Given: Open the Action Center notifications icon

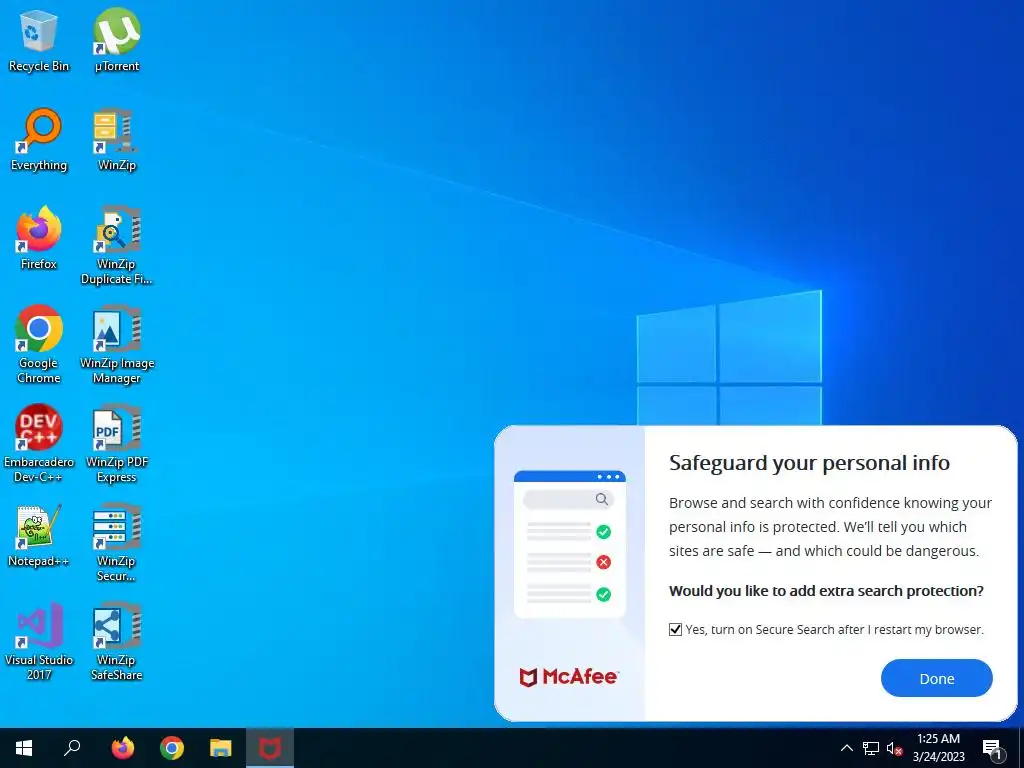Looking at the screenshot, I should point(993,748).
